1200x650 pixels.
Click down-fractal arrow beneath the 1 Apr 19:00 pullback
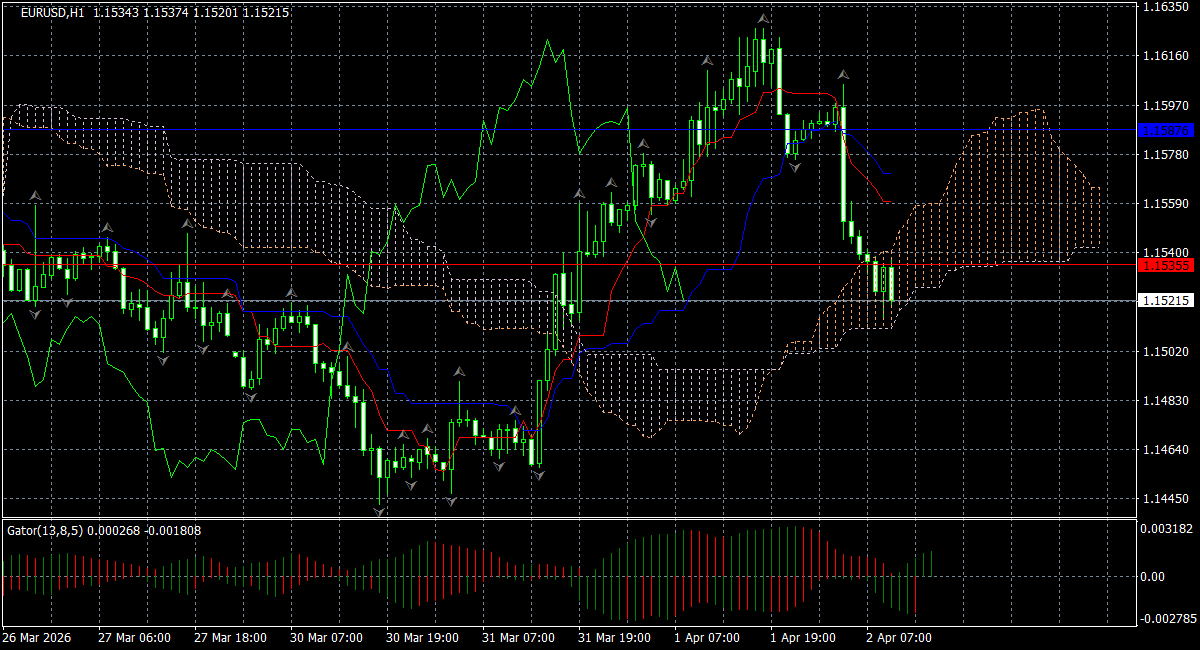(x=795, y=167)
